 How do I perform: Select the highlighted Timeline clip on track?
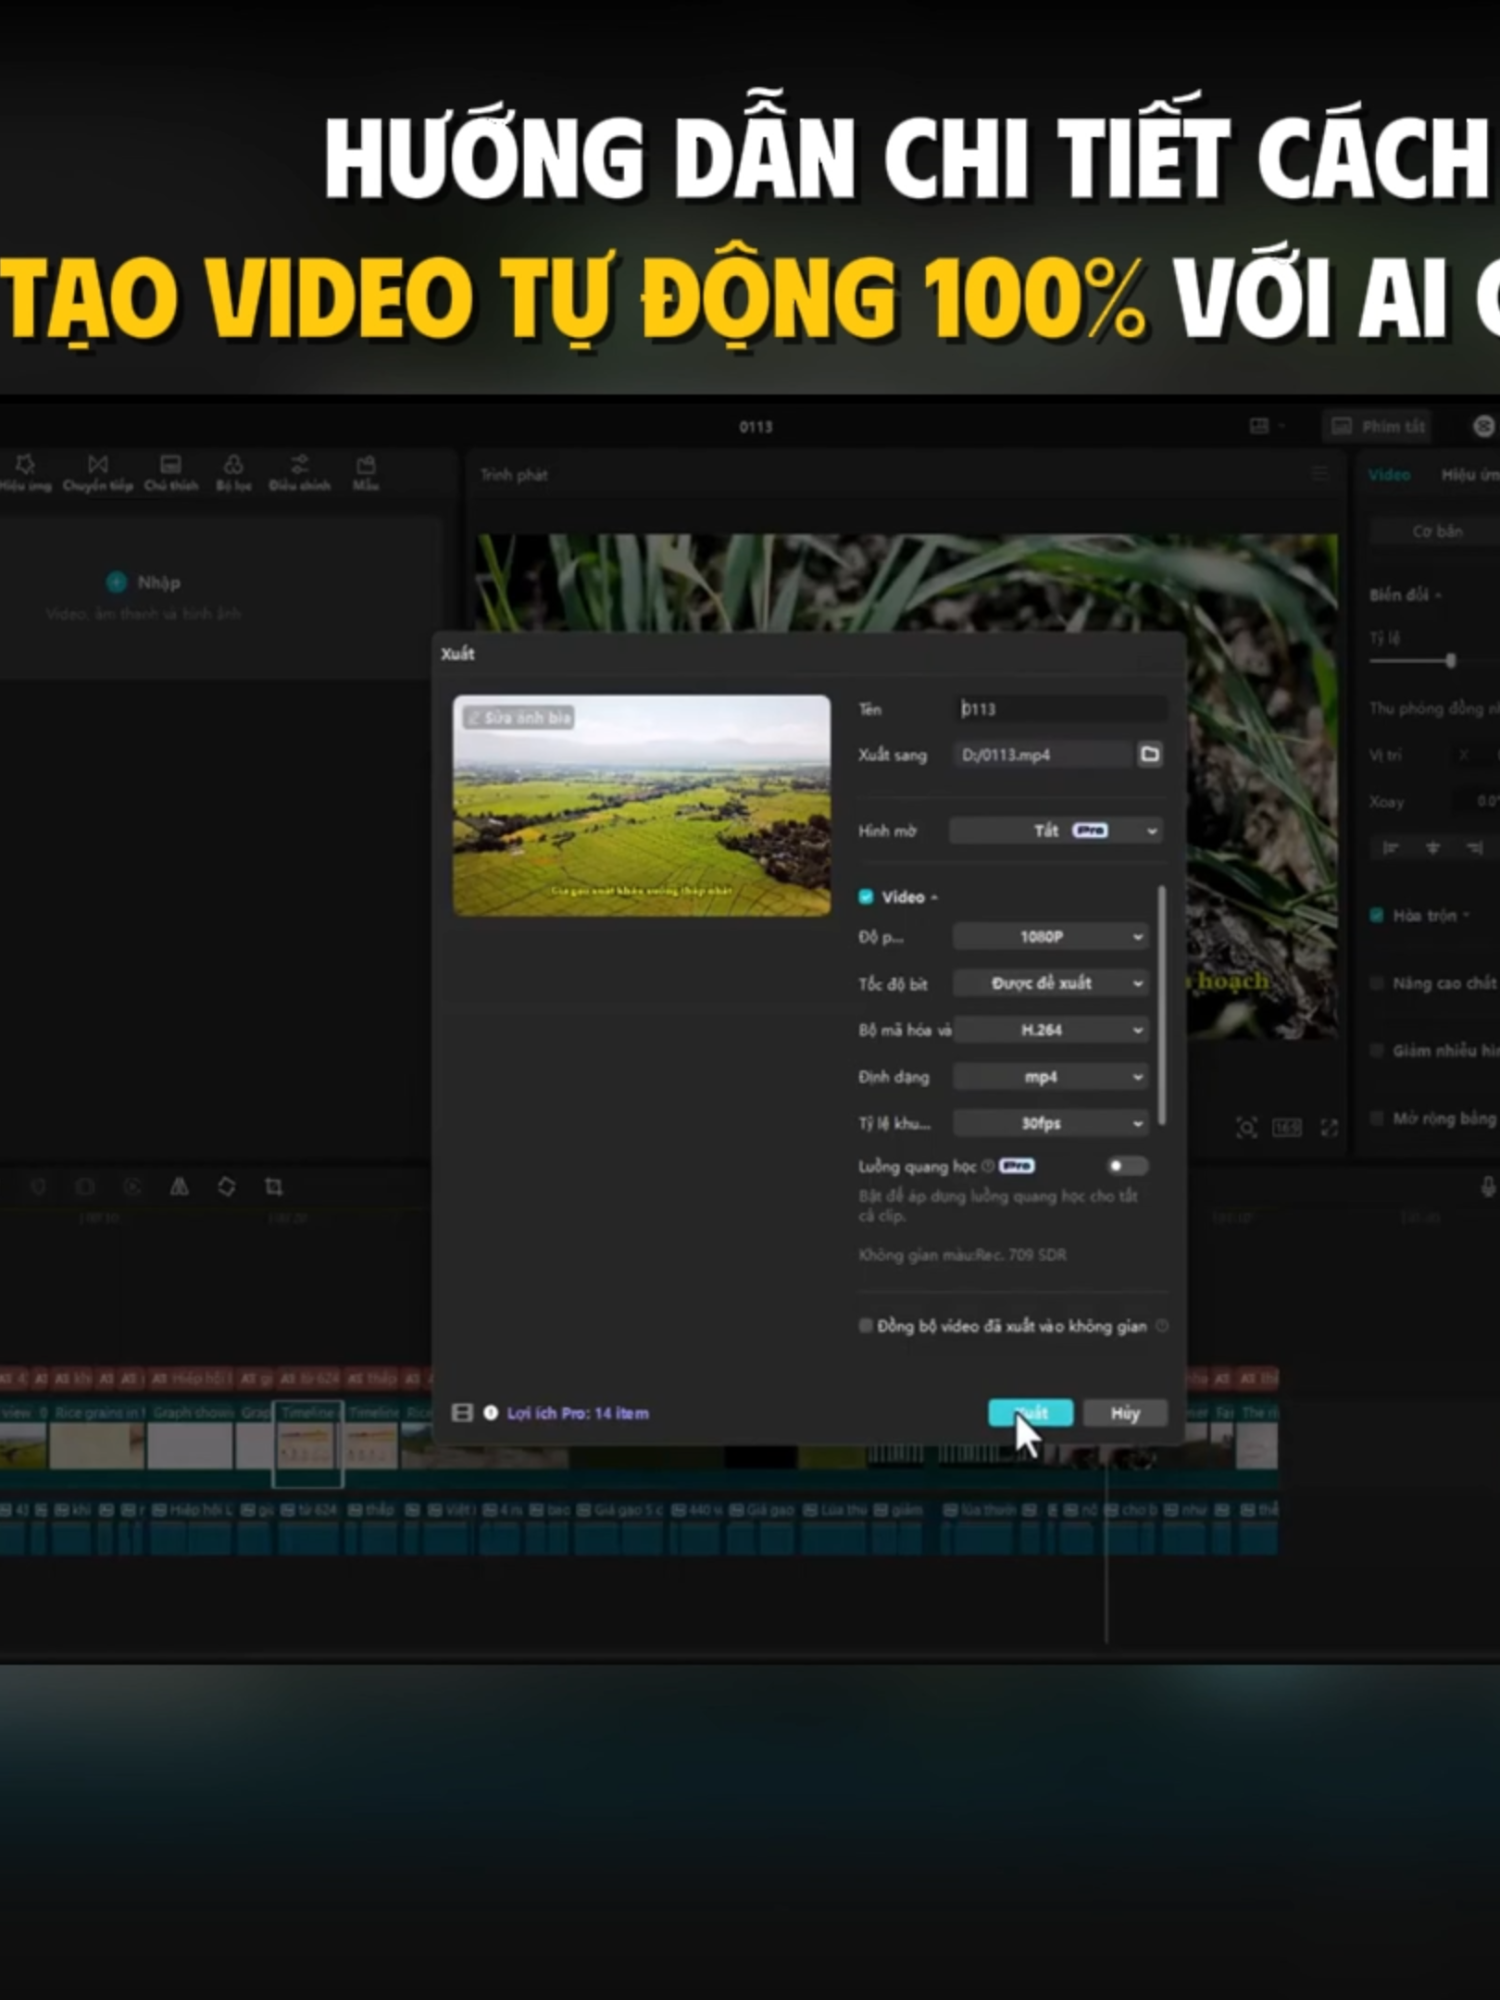[308, 1444]
